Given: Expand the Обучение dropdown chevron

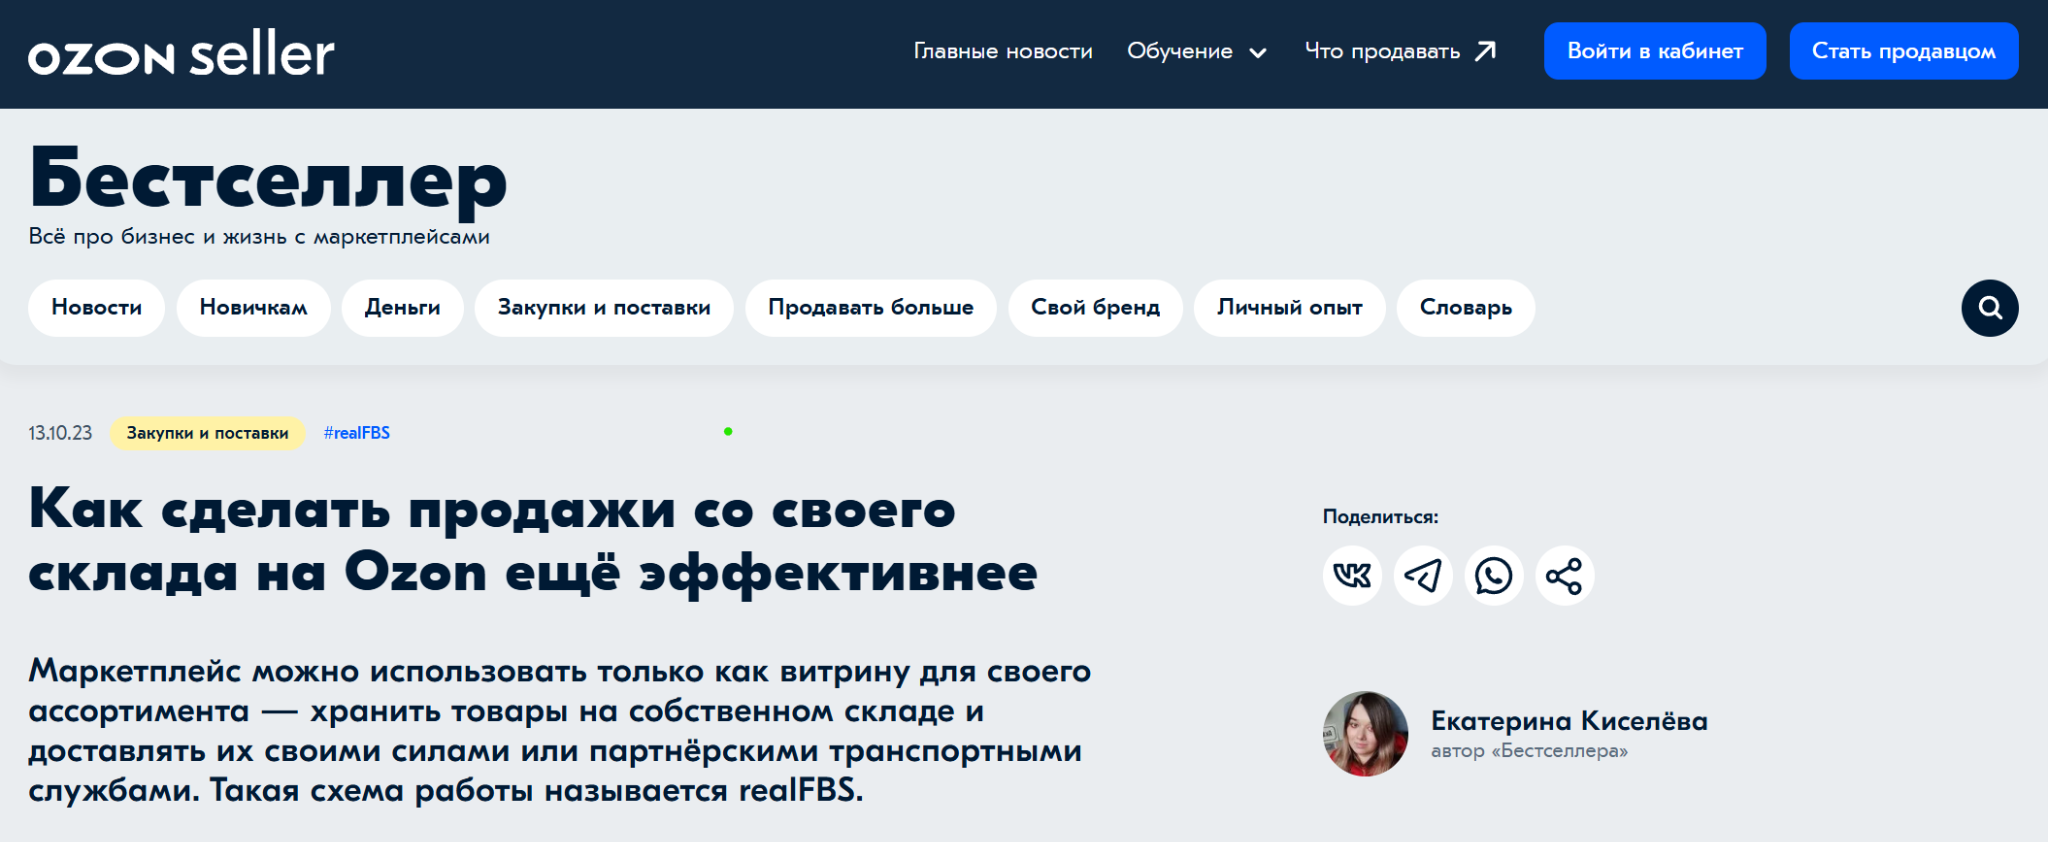Looking at the screenshot, I should 1258,53.
